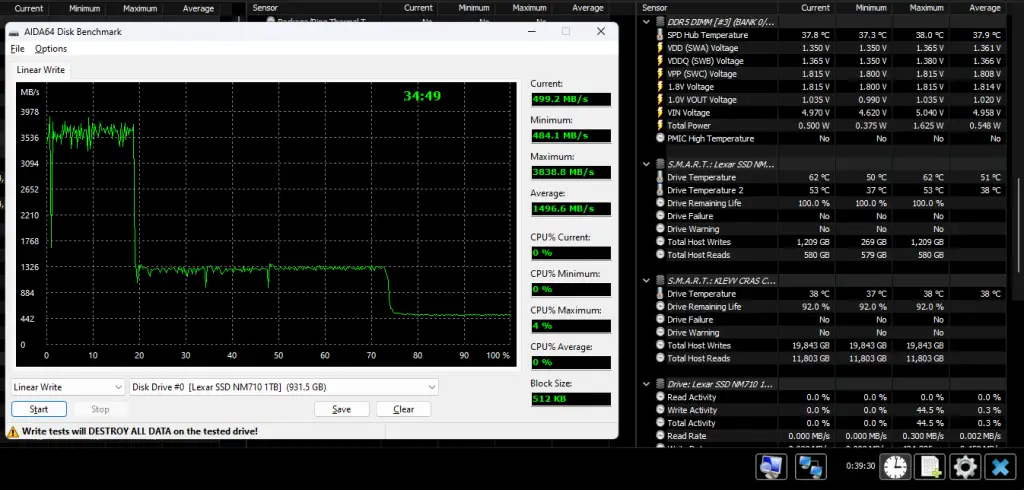The width and height of the screenshot is (1024, 490).
Task: Collapse the DDR5 DIMM [#3] sensor group
Action: pyautogui.click(x=647, y=22)
